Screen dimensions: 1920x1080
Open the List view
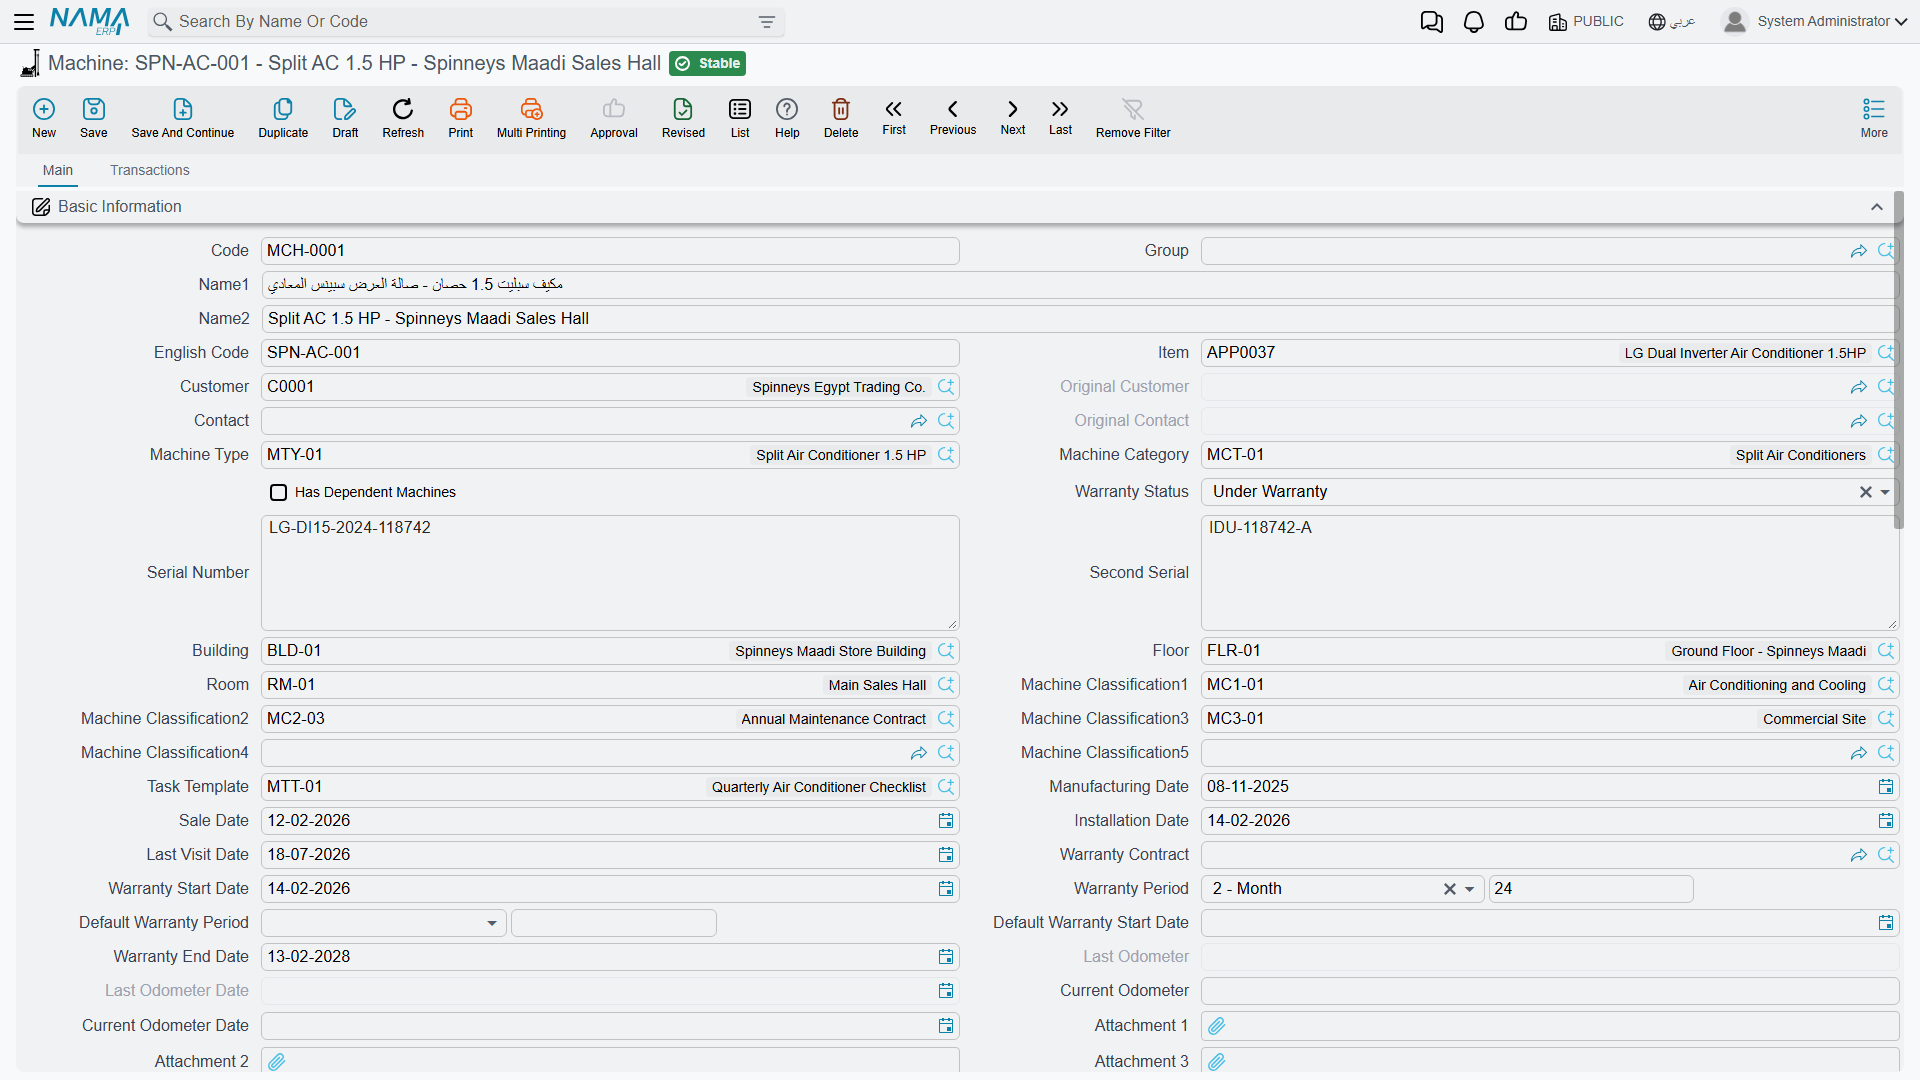click(x=740, y=118)
